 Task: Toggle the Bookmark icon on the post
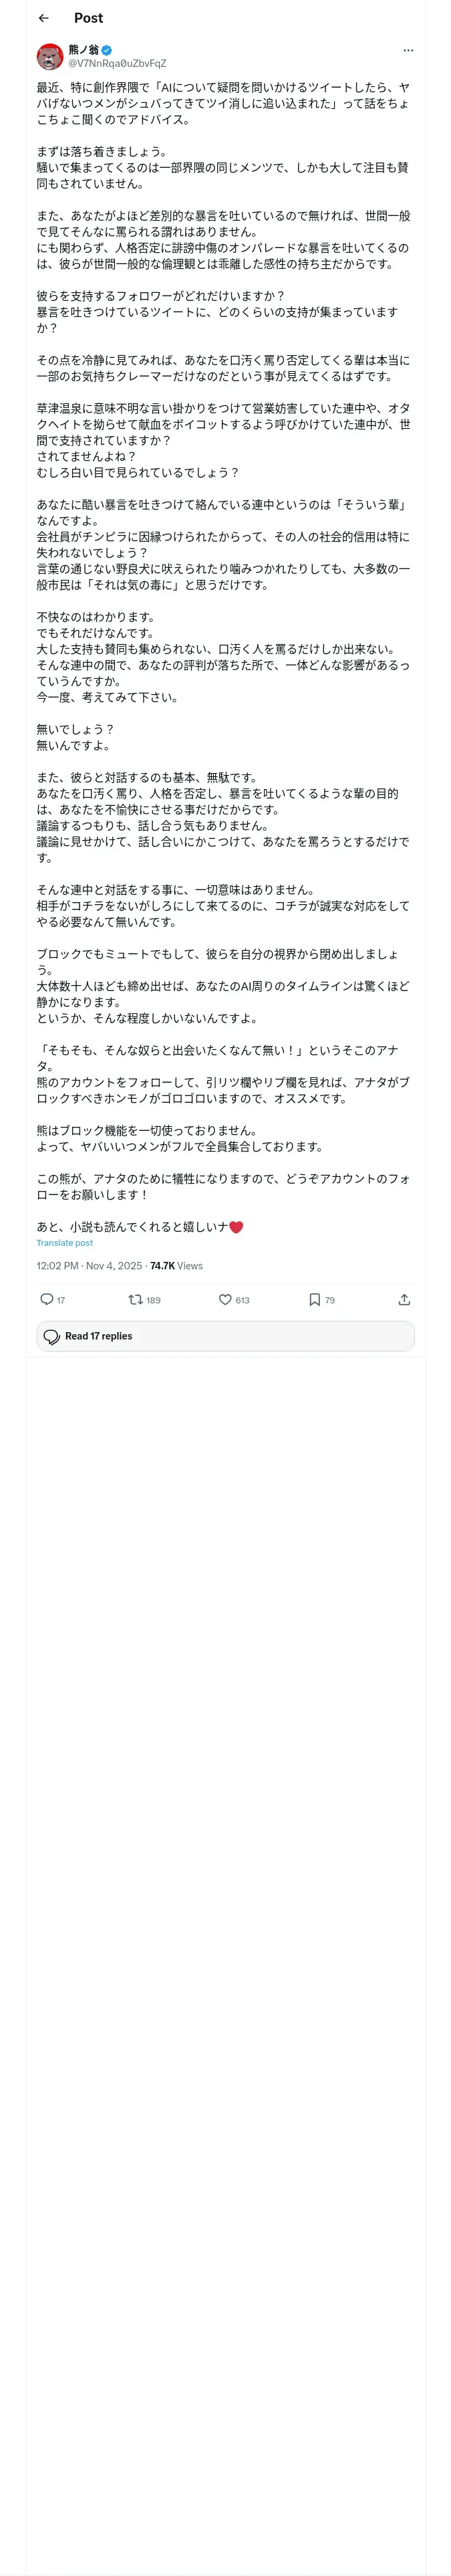coord(314,1300)
